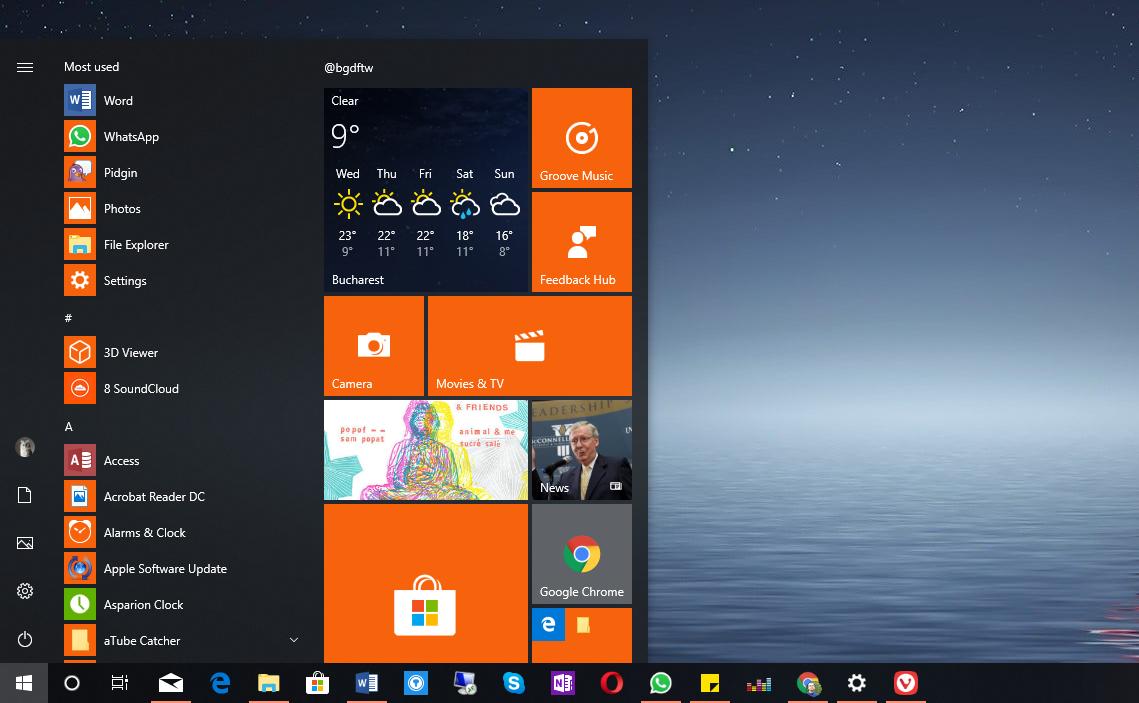
Task: Switch to WhatsApp in the taskbar
Action: click(x=661, y=683)
